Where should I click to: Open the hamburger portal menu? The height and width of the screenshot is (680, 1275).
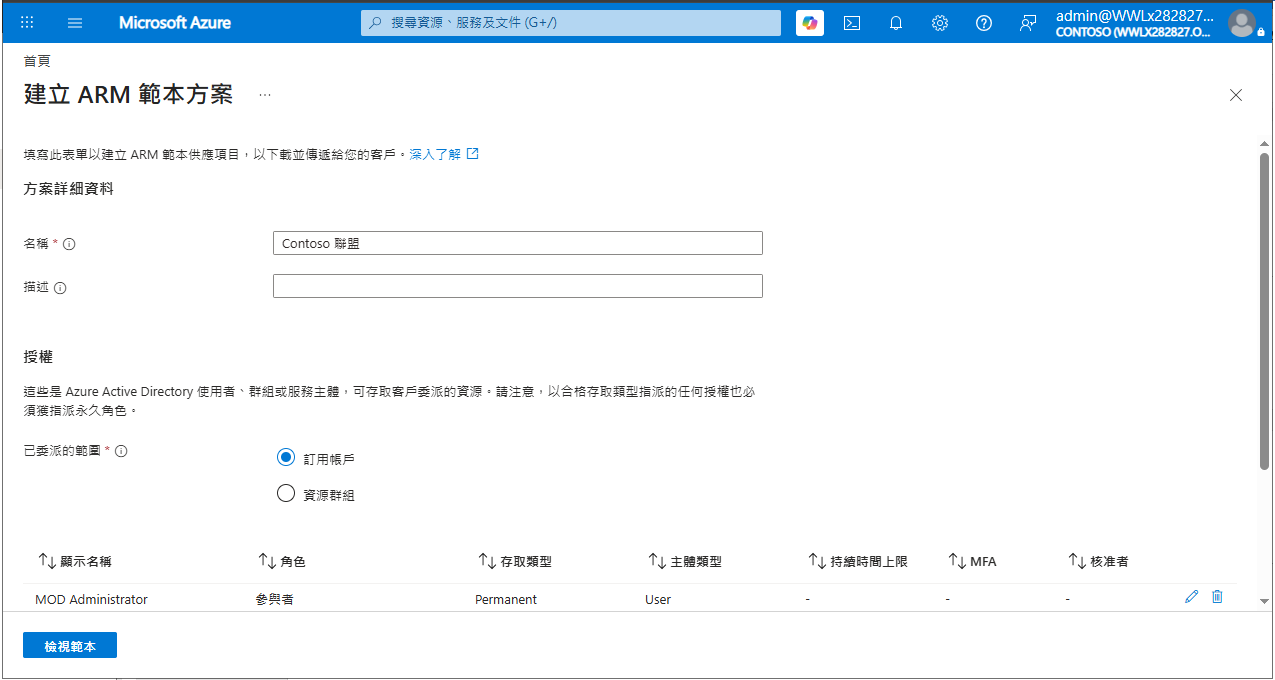point(75,22)
